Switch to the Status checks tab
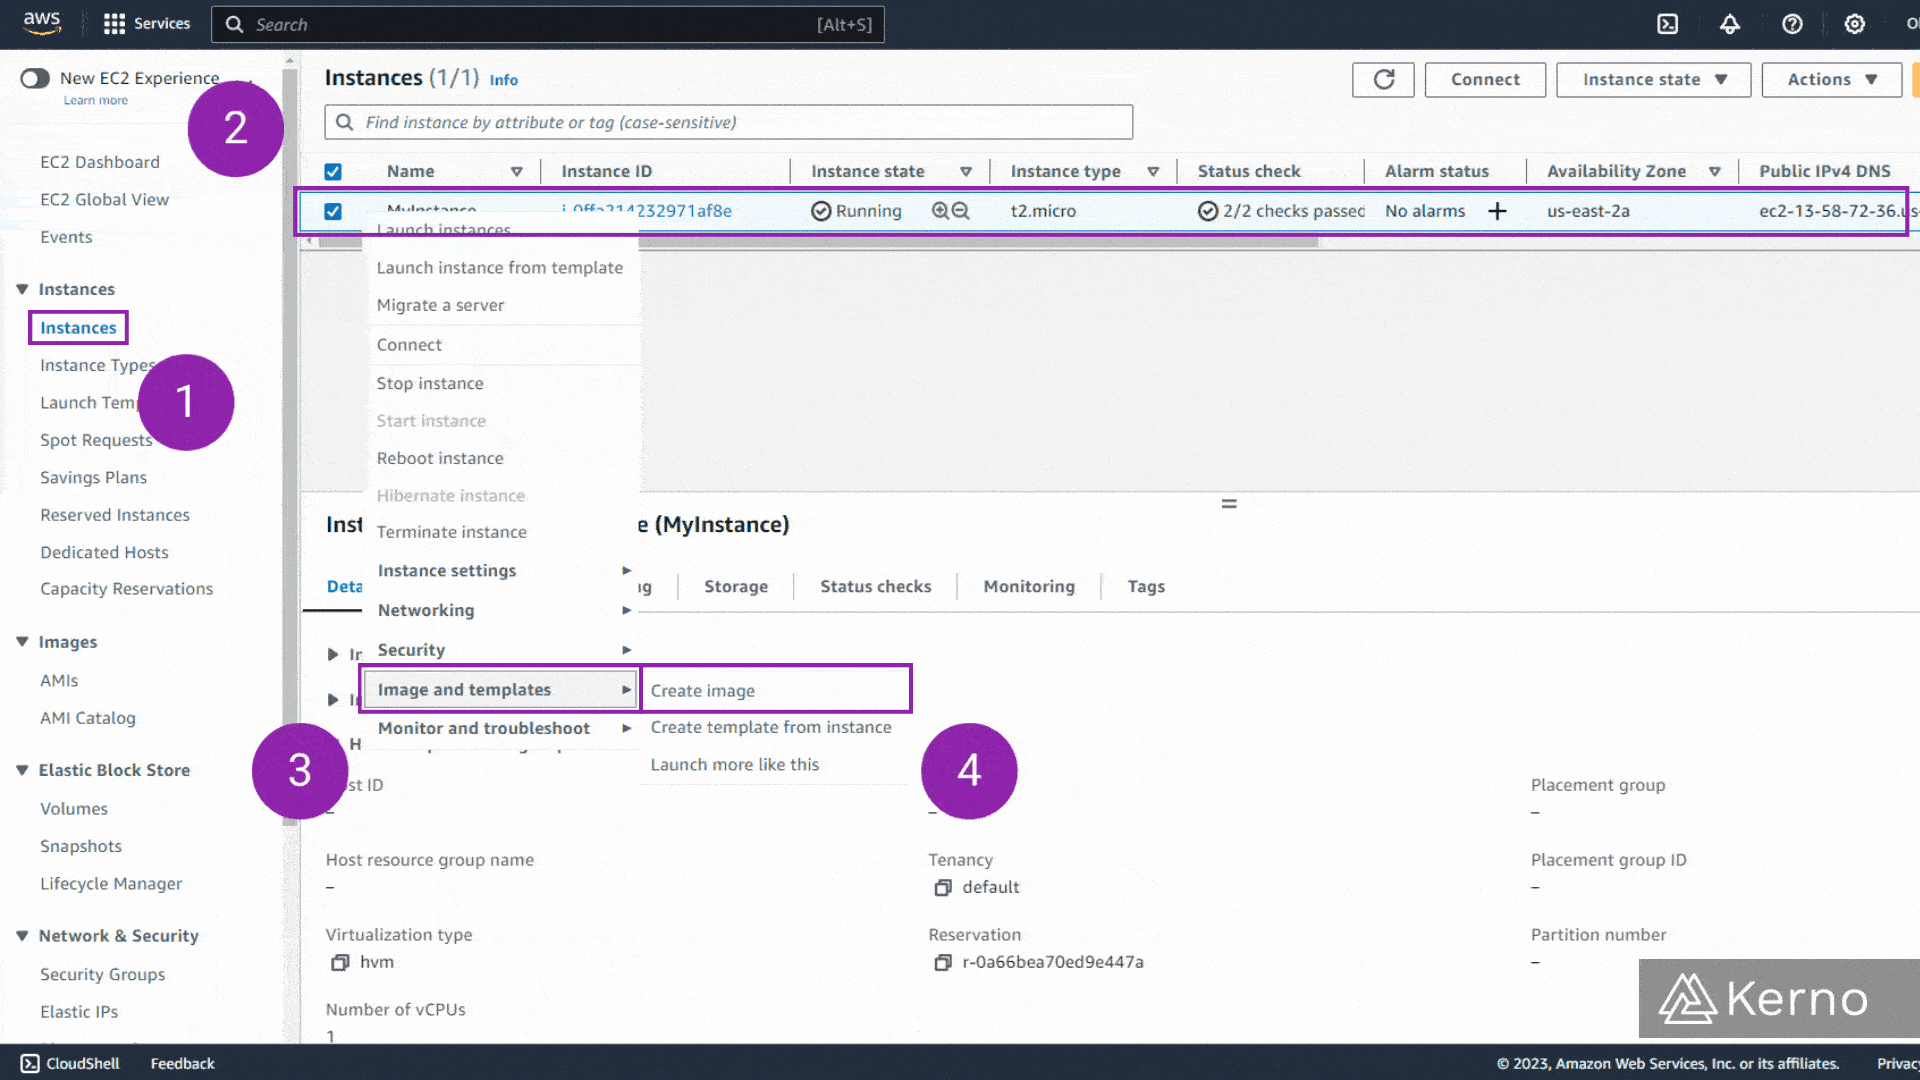The width and height of the screenshot is (1920, 1080). pos(876,587)
